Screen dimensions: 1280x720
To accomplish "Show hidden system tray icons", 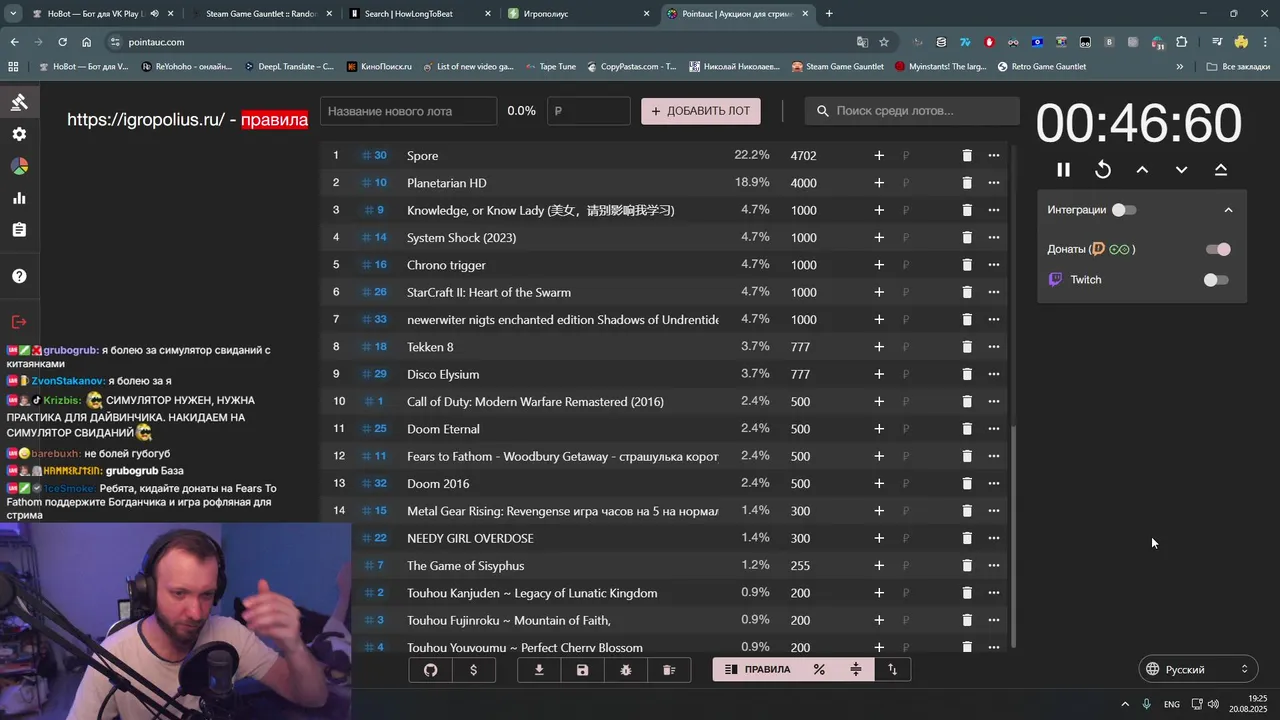I will 1125,704.
